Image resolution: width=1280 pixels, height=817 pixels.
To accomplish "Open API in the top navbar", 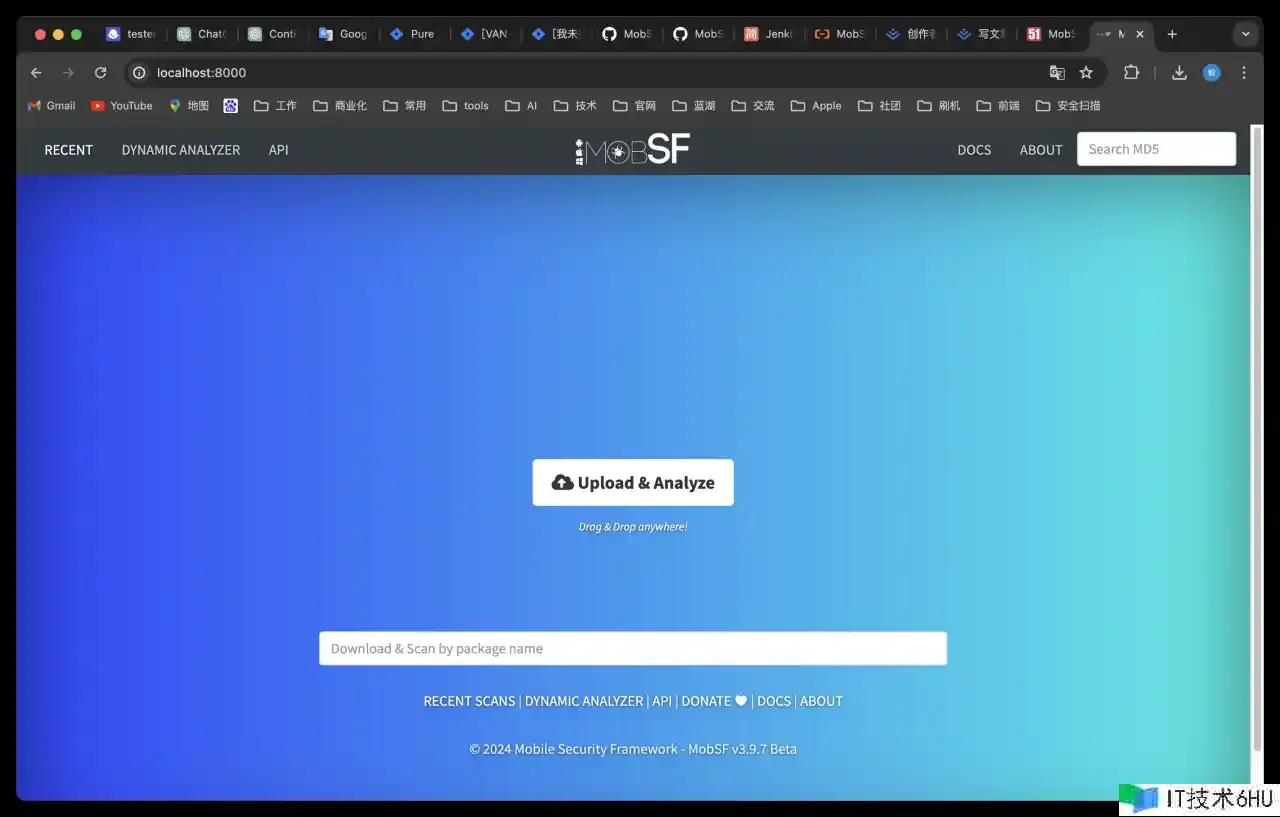I will (278, 150).
